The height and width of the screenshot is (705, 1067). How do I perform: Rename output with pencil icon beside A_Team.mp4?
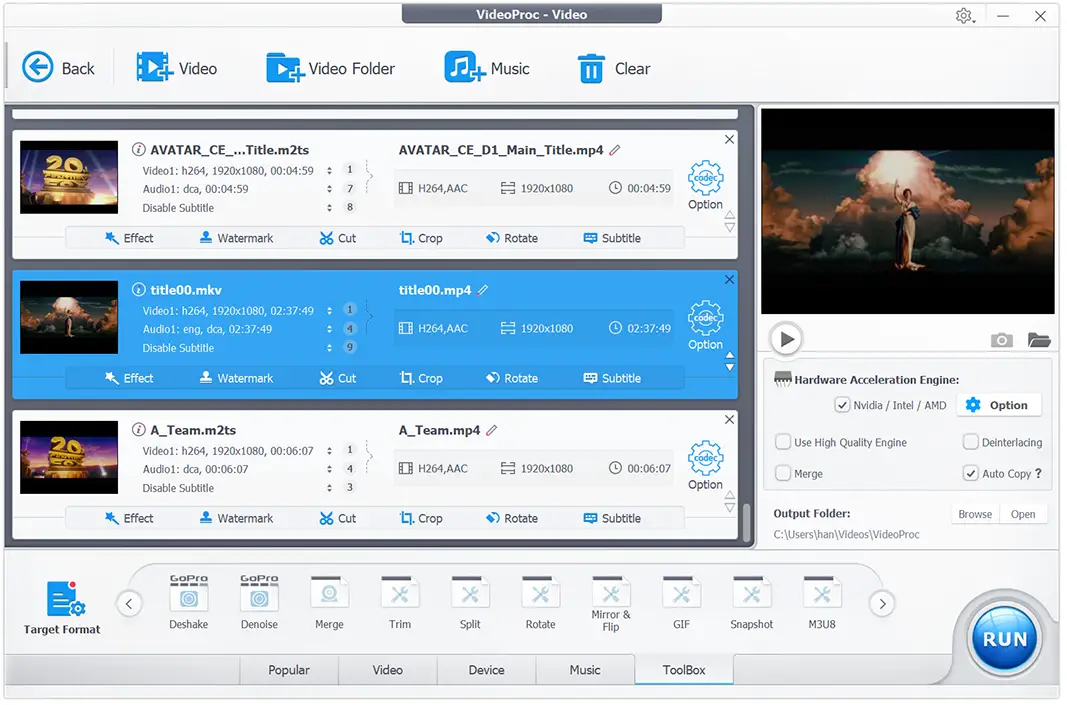[x=492, y=430]
